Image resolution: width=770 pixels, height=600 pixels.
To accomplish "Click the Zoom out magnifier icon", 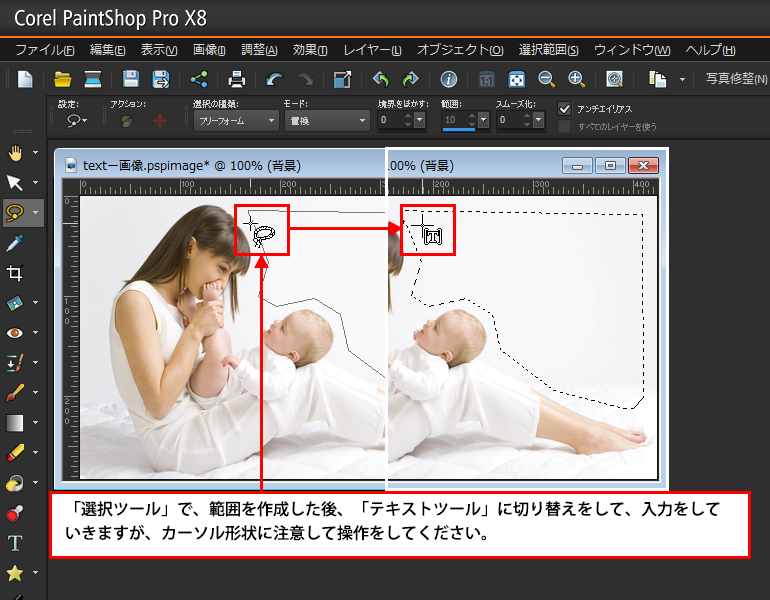I will (x=546, y=79).
